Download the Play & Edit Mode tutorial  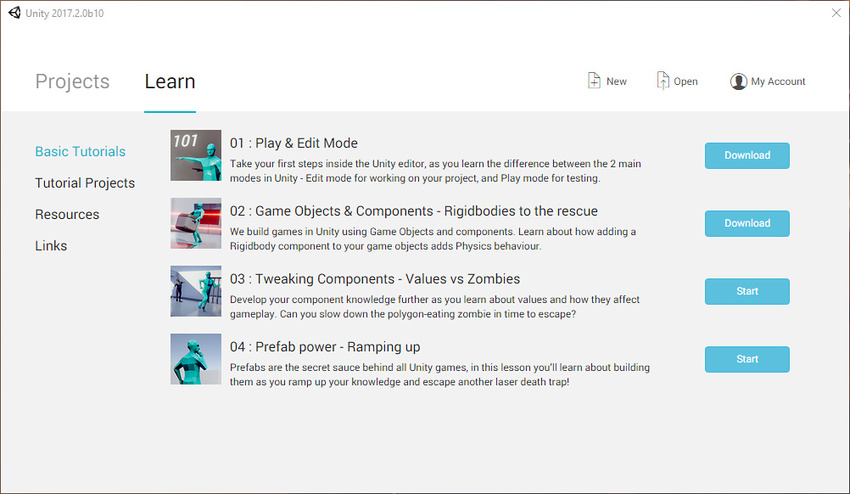(747, 156)
